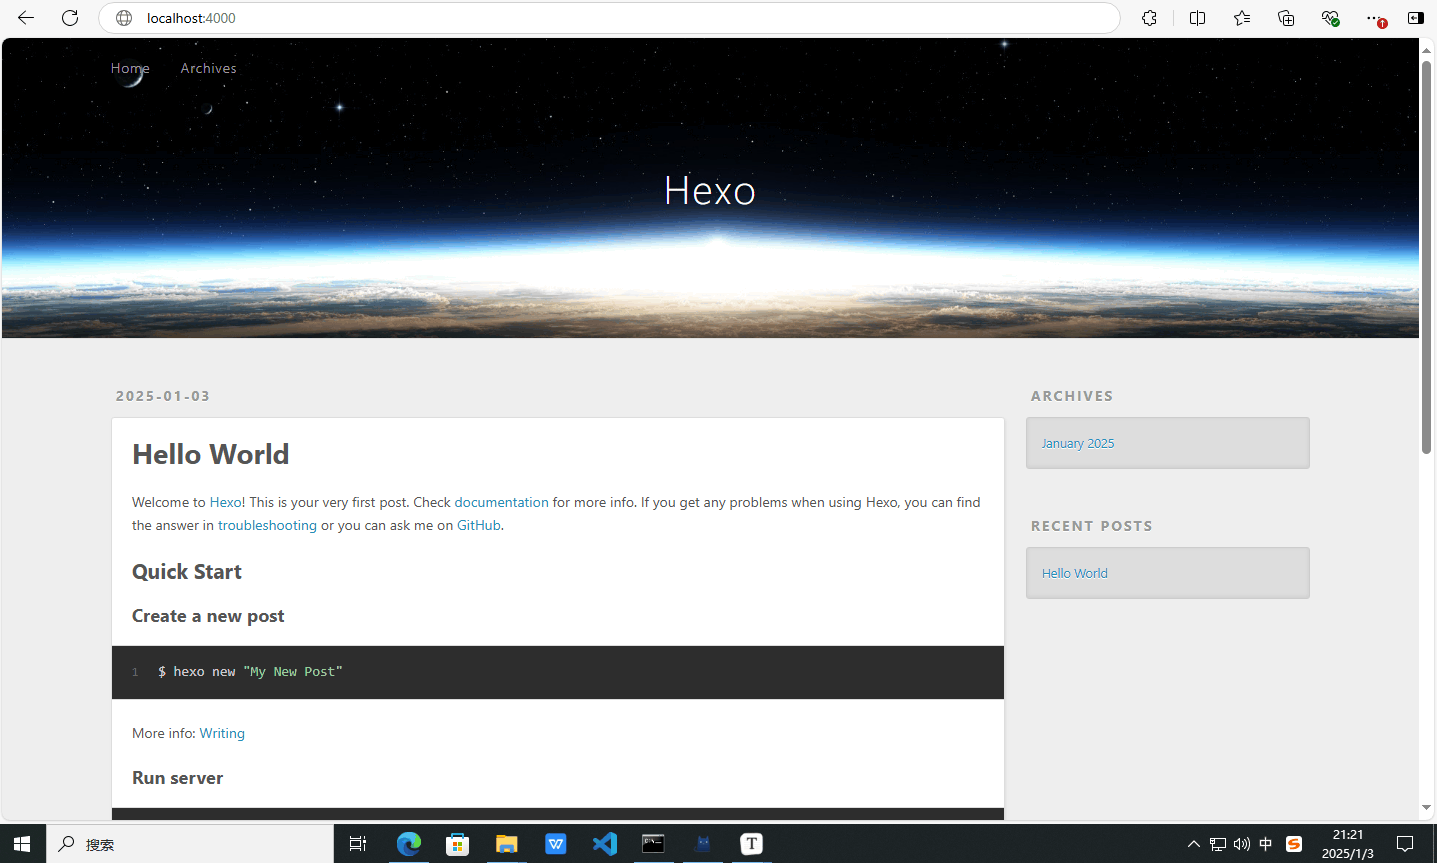Click the hexo new code line
Image resolution: width=1437 pixels, height=863 pixels.
tap(250, 672)
